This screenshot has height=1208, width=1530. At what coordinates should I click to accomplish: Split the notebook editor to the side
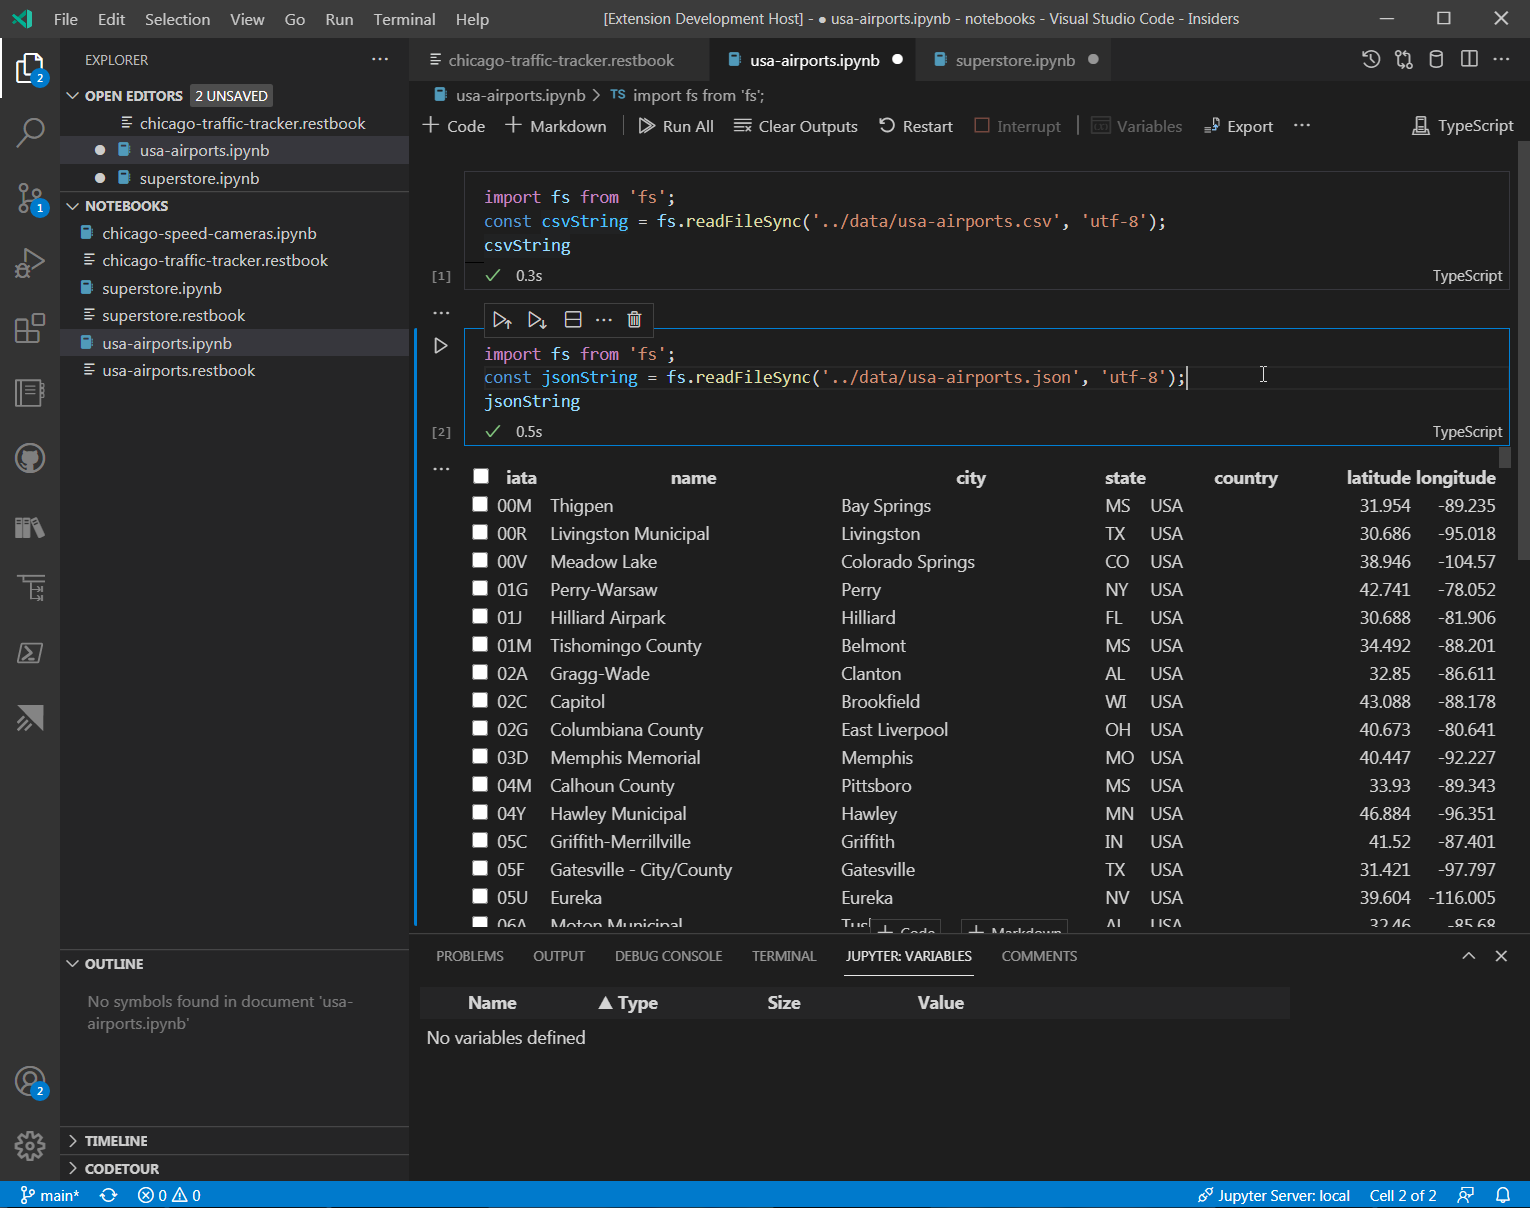point(1469,59)
